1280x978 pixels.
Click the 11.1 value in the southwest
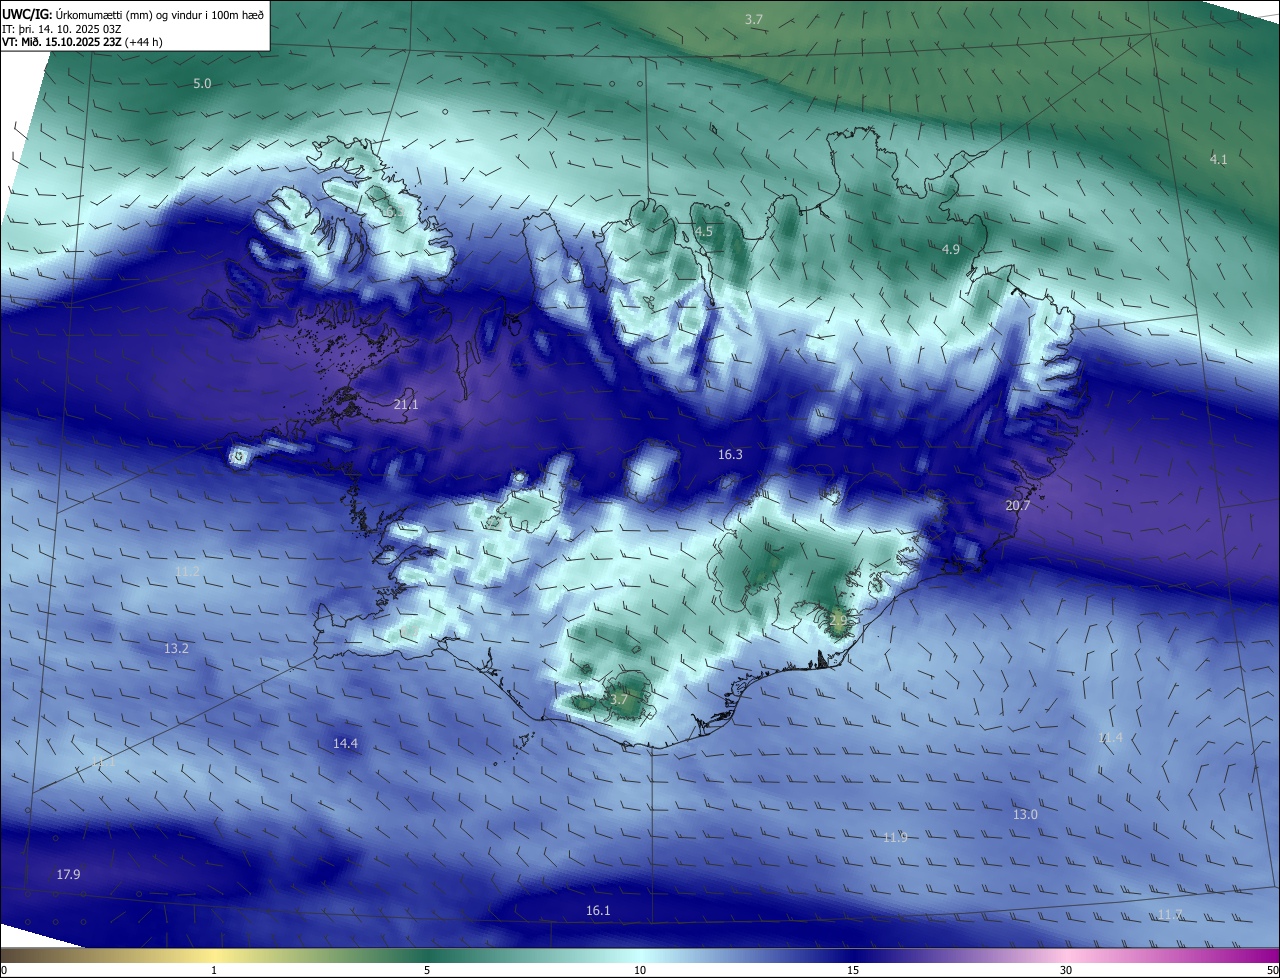[104, 762]
